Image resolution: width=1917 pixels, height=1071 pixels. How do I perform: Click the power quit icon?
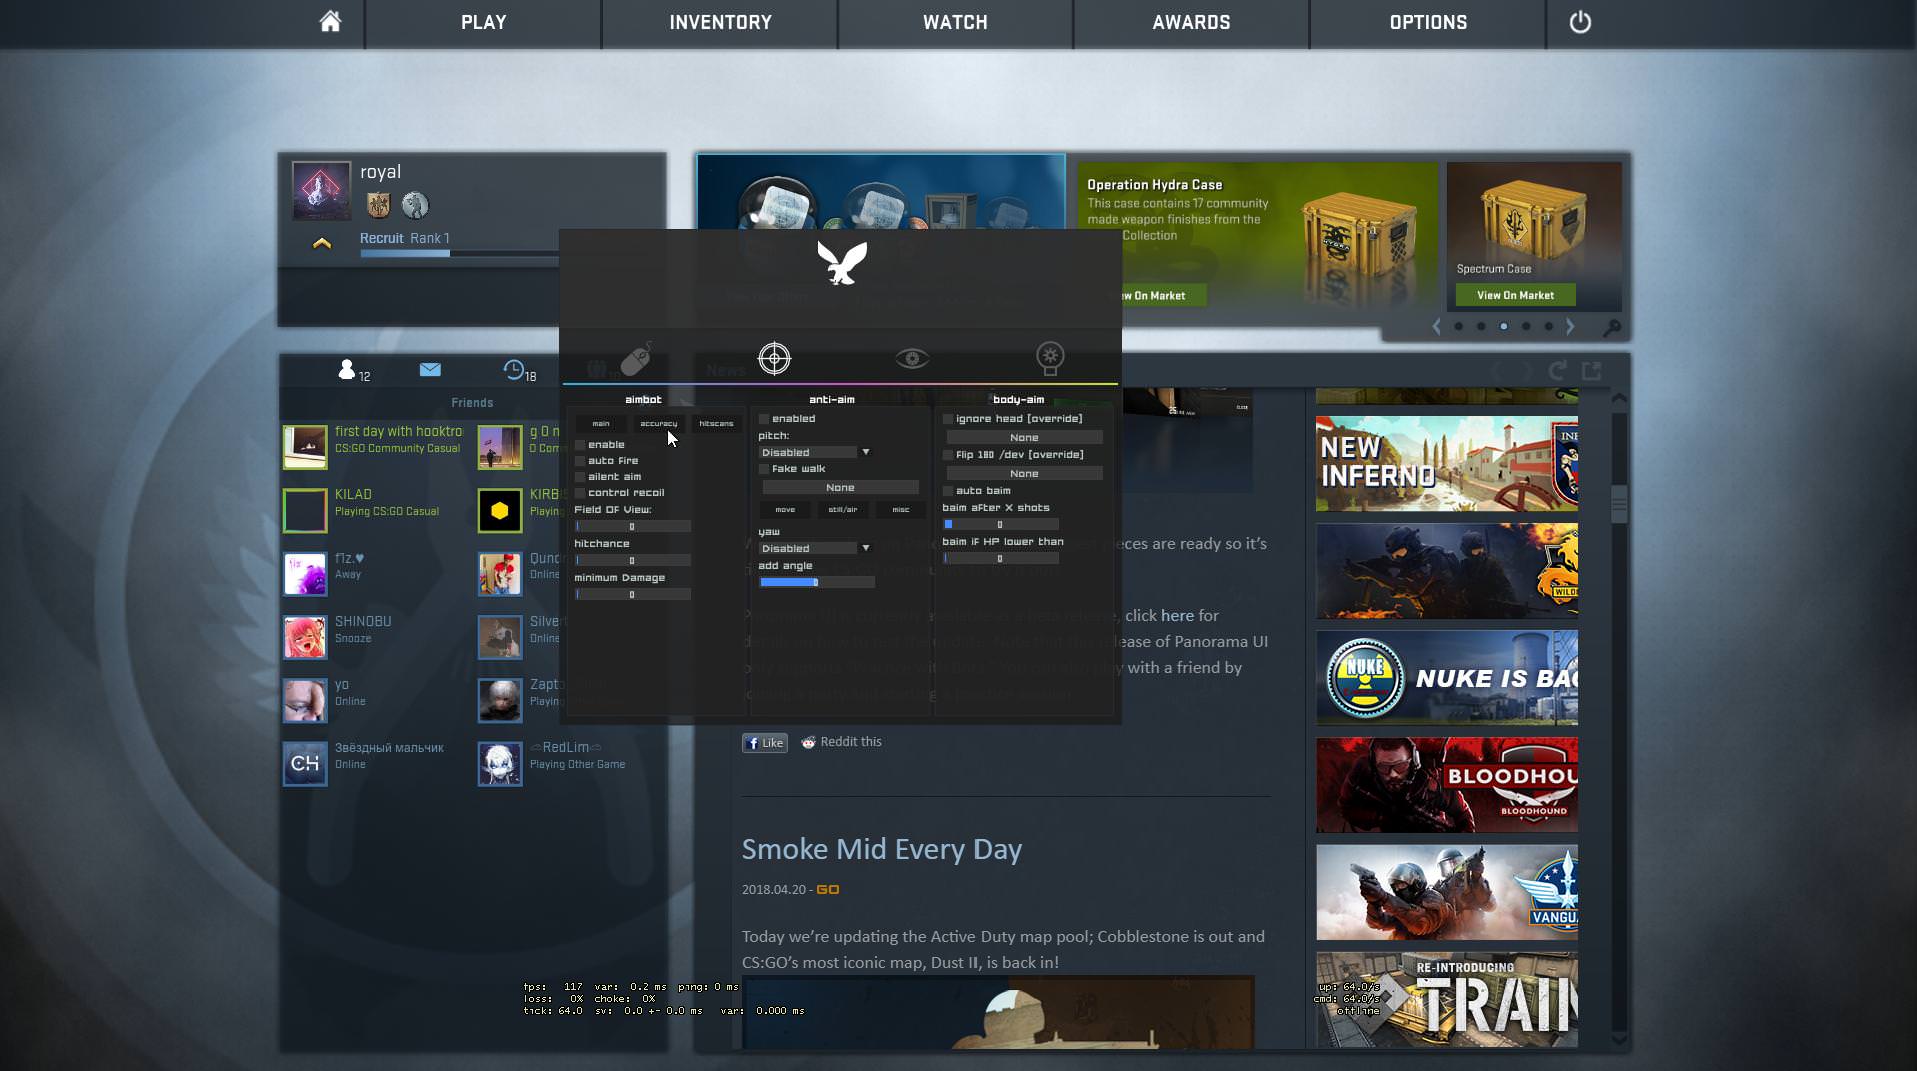[x=1580, y=21]
